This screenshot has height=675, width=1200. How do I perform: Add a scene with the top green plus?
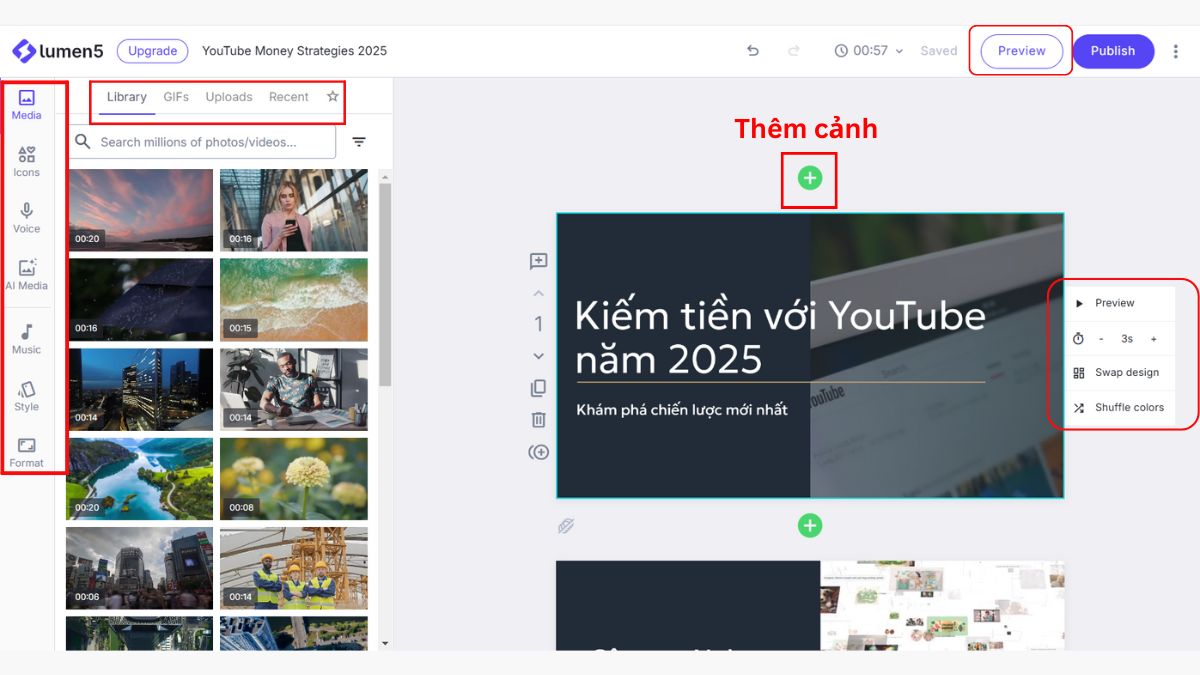tap(810, 178)
